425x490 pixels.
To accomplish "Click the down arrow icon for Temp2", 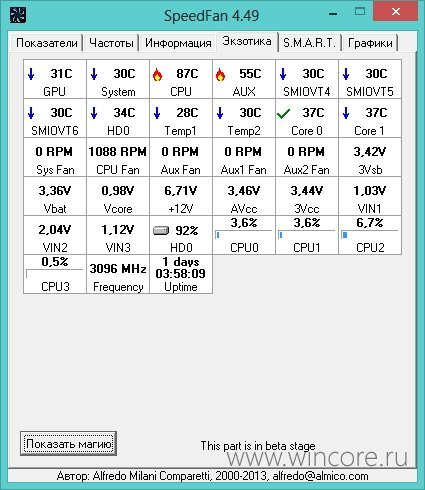I will (220, 113).
